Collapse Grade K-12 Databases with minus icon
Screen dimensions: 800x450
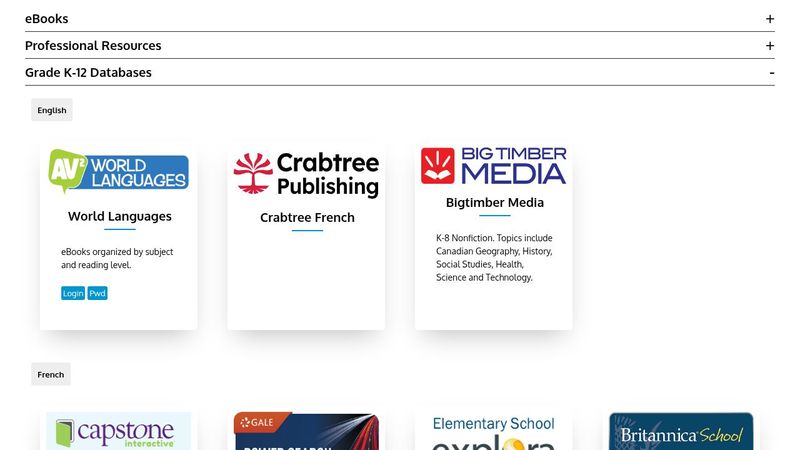pos(771,73)
